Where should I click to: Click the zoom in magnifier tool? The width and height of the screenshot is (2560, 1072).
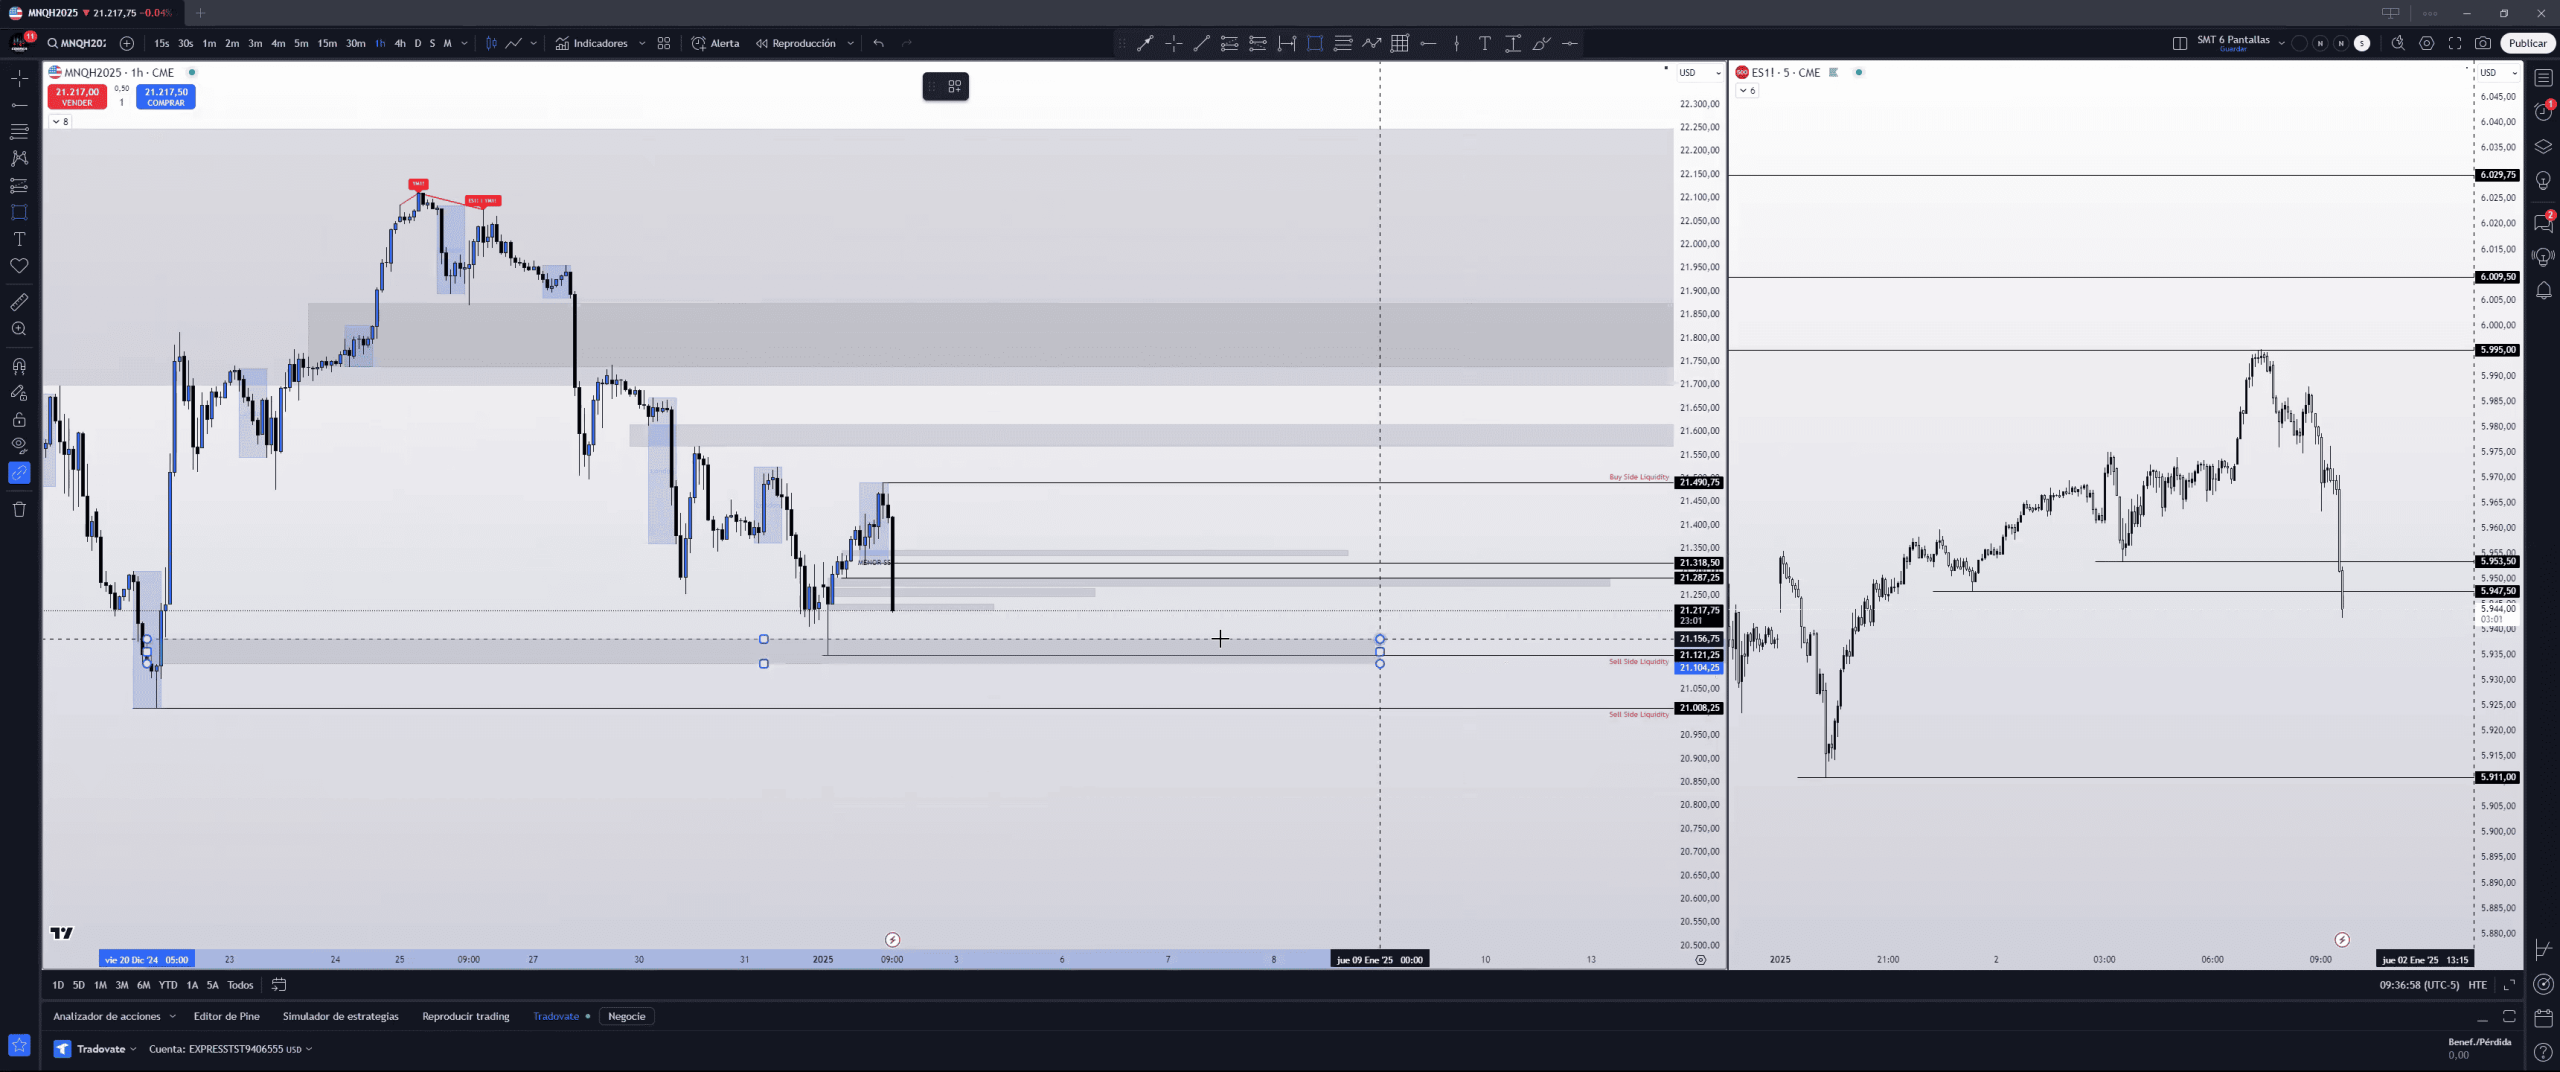click(19, 329)
